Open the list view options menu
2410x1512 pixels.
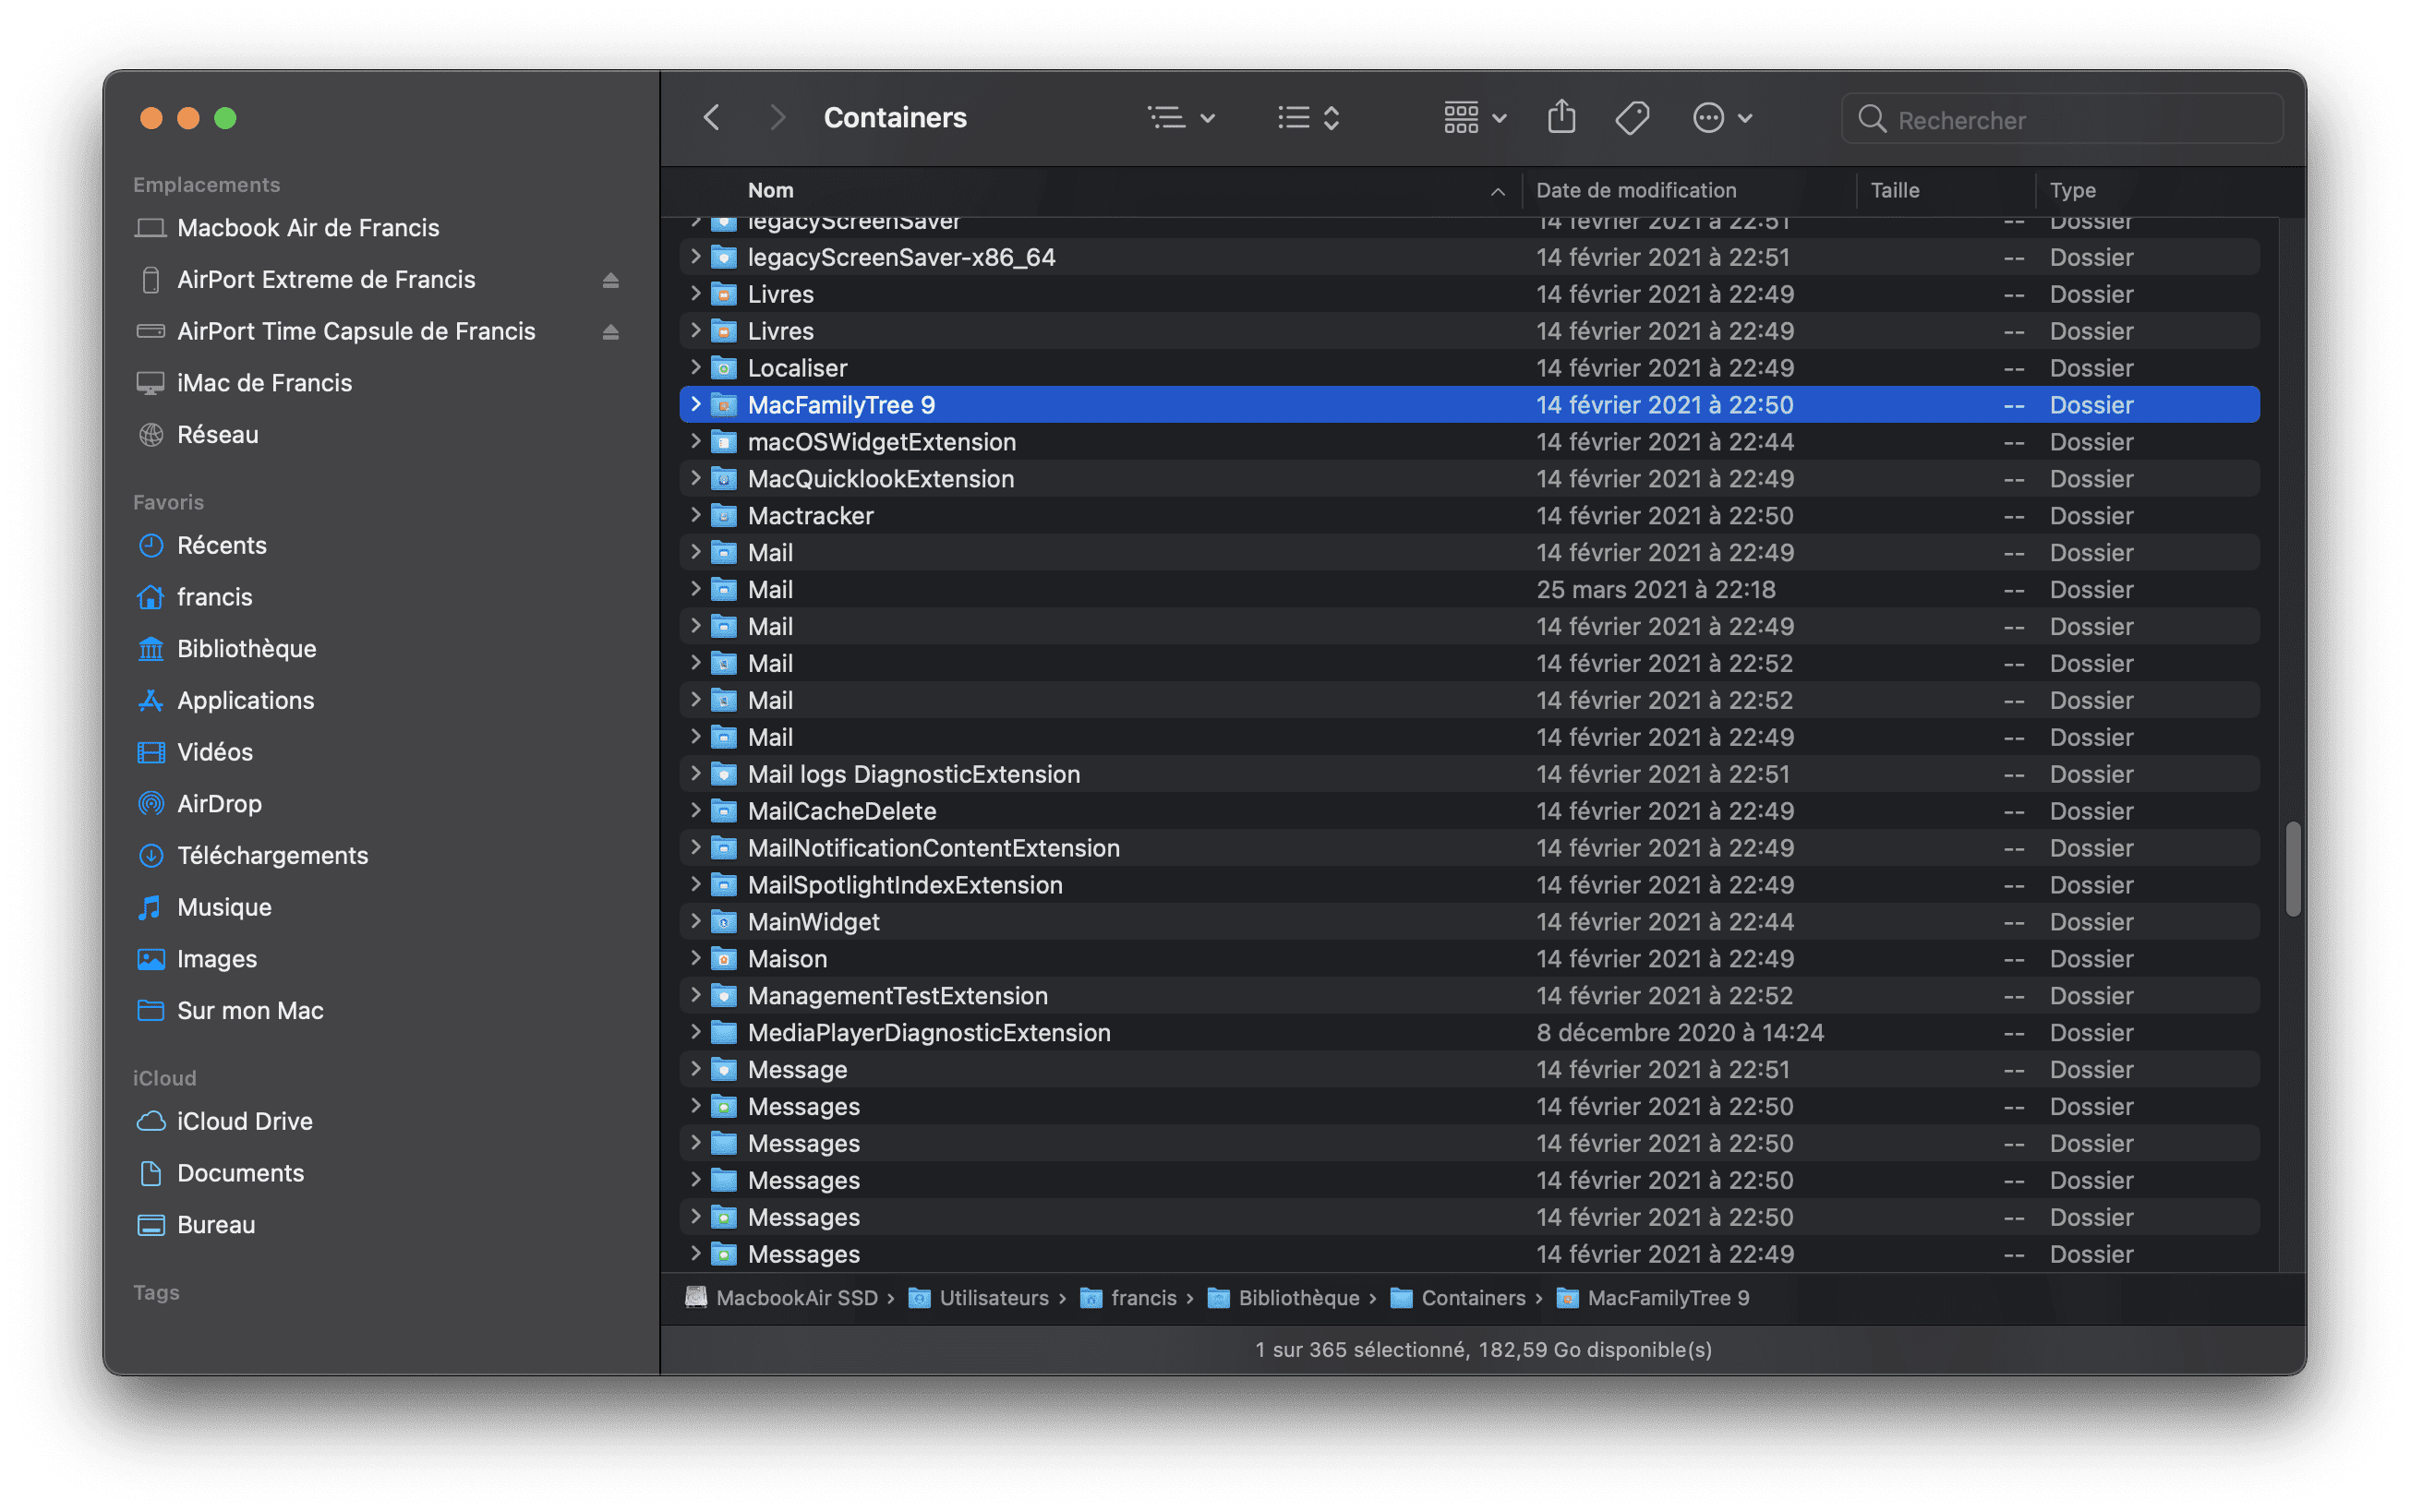1181,118
